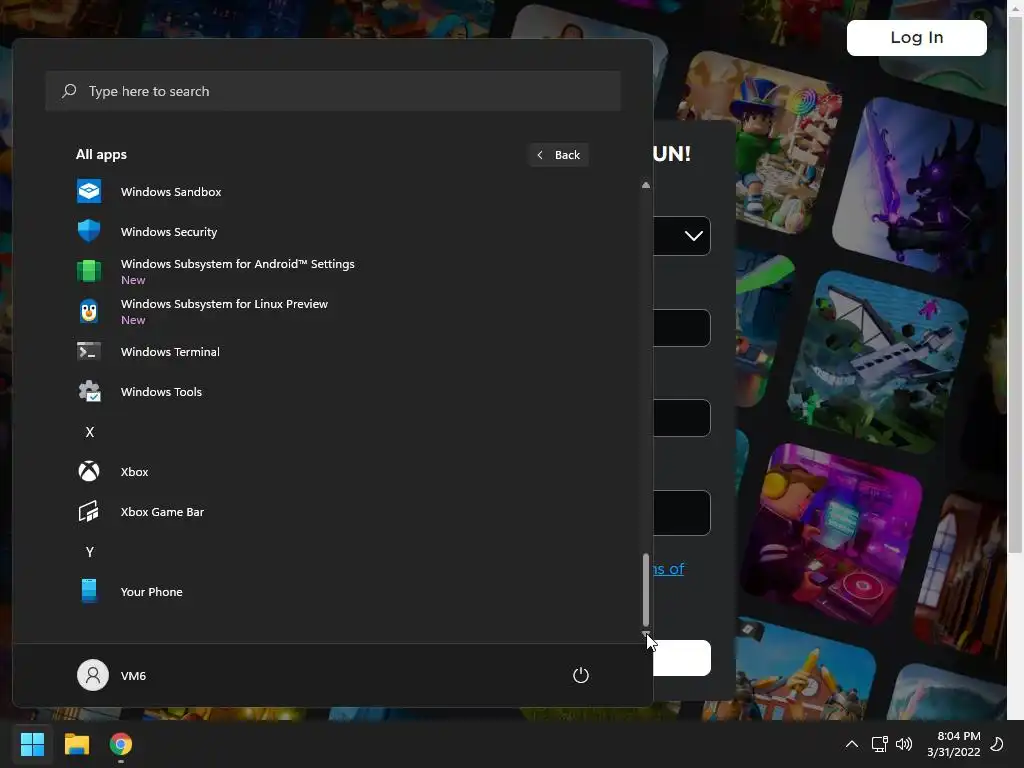Click the Roblox page vertical scrollbar
Viewport: 1024px width, 768px height.
point(1015,287)
